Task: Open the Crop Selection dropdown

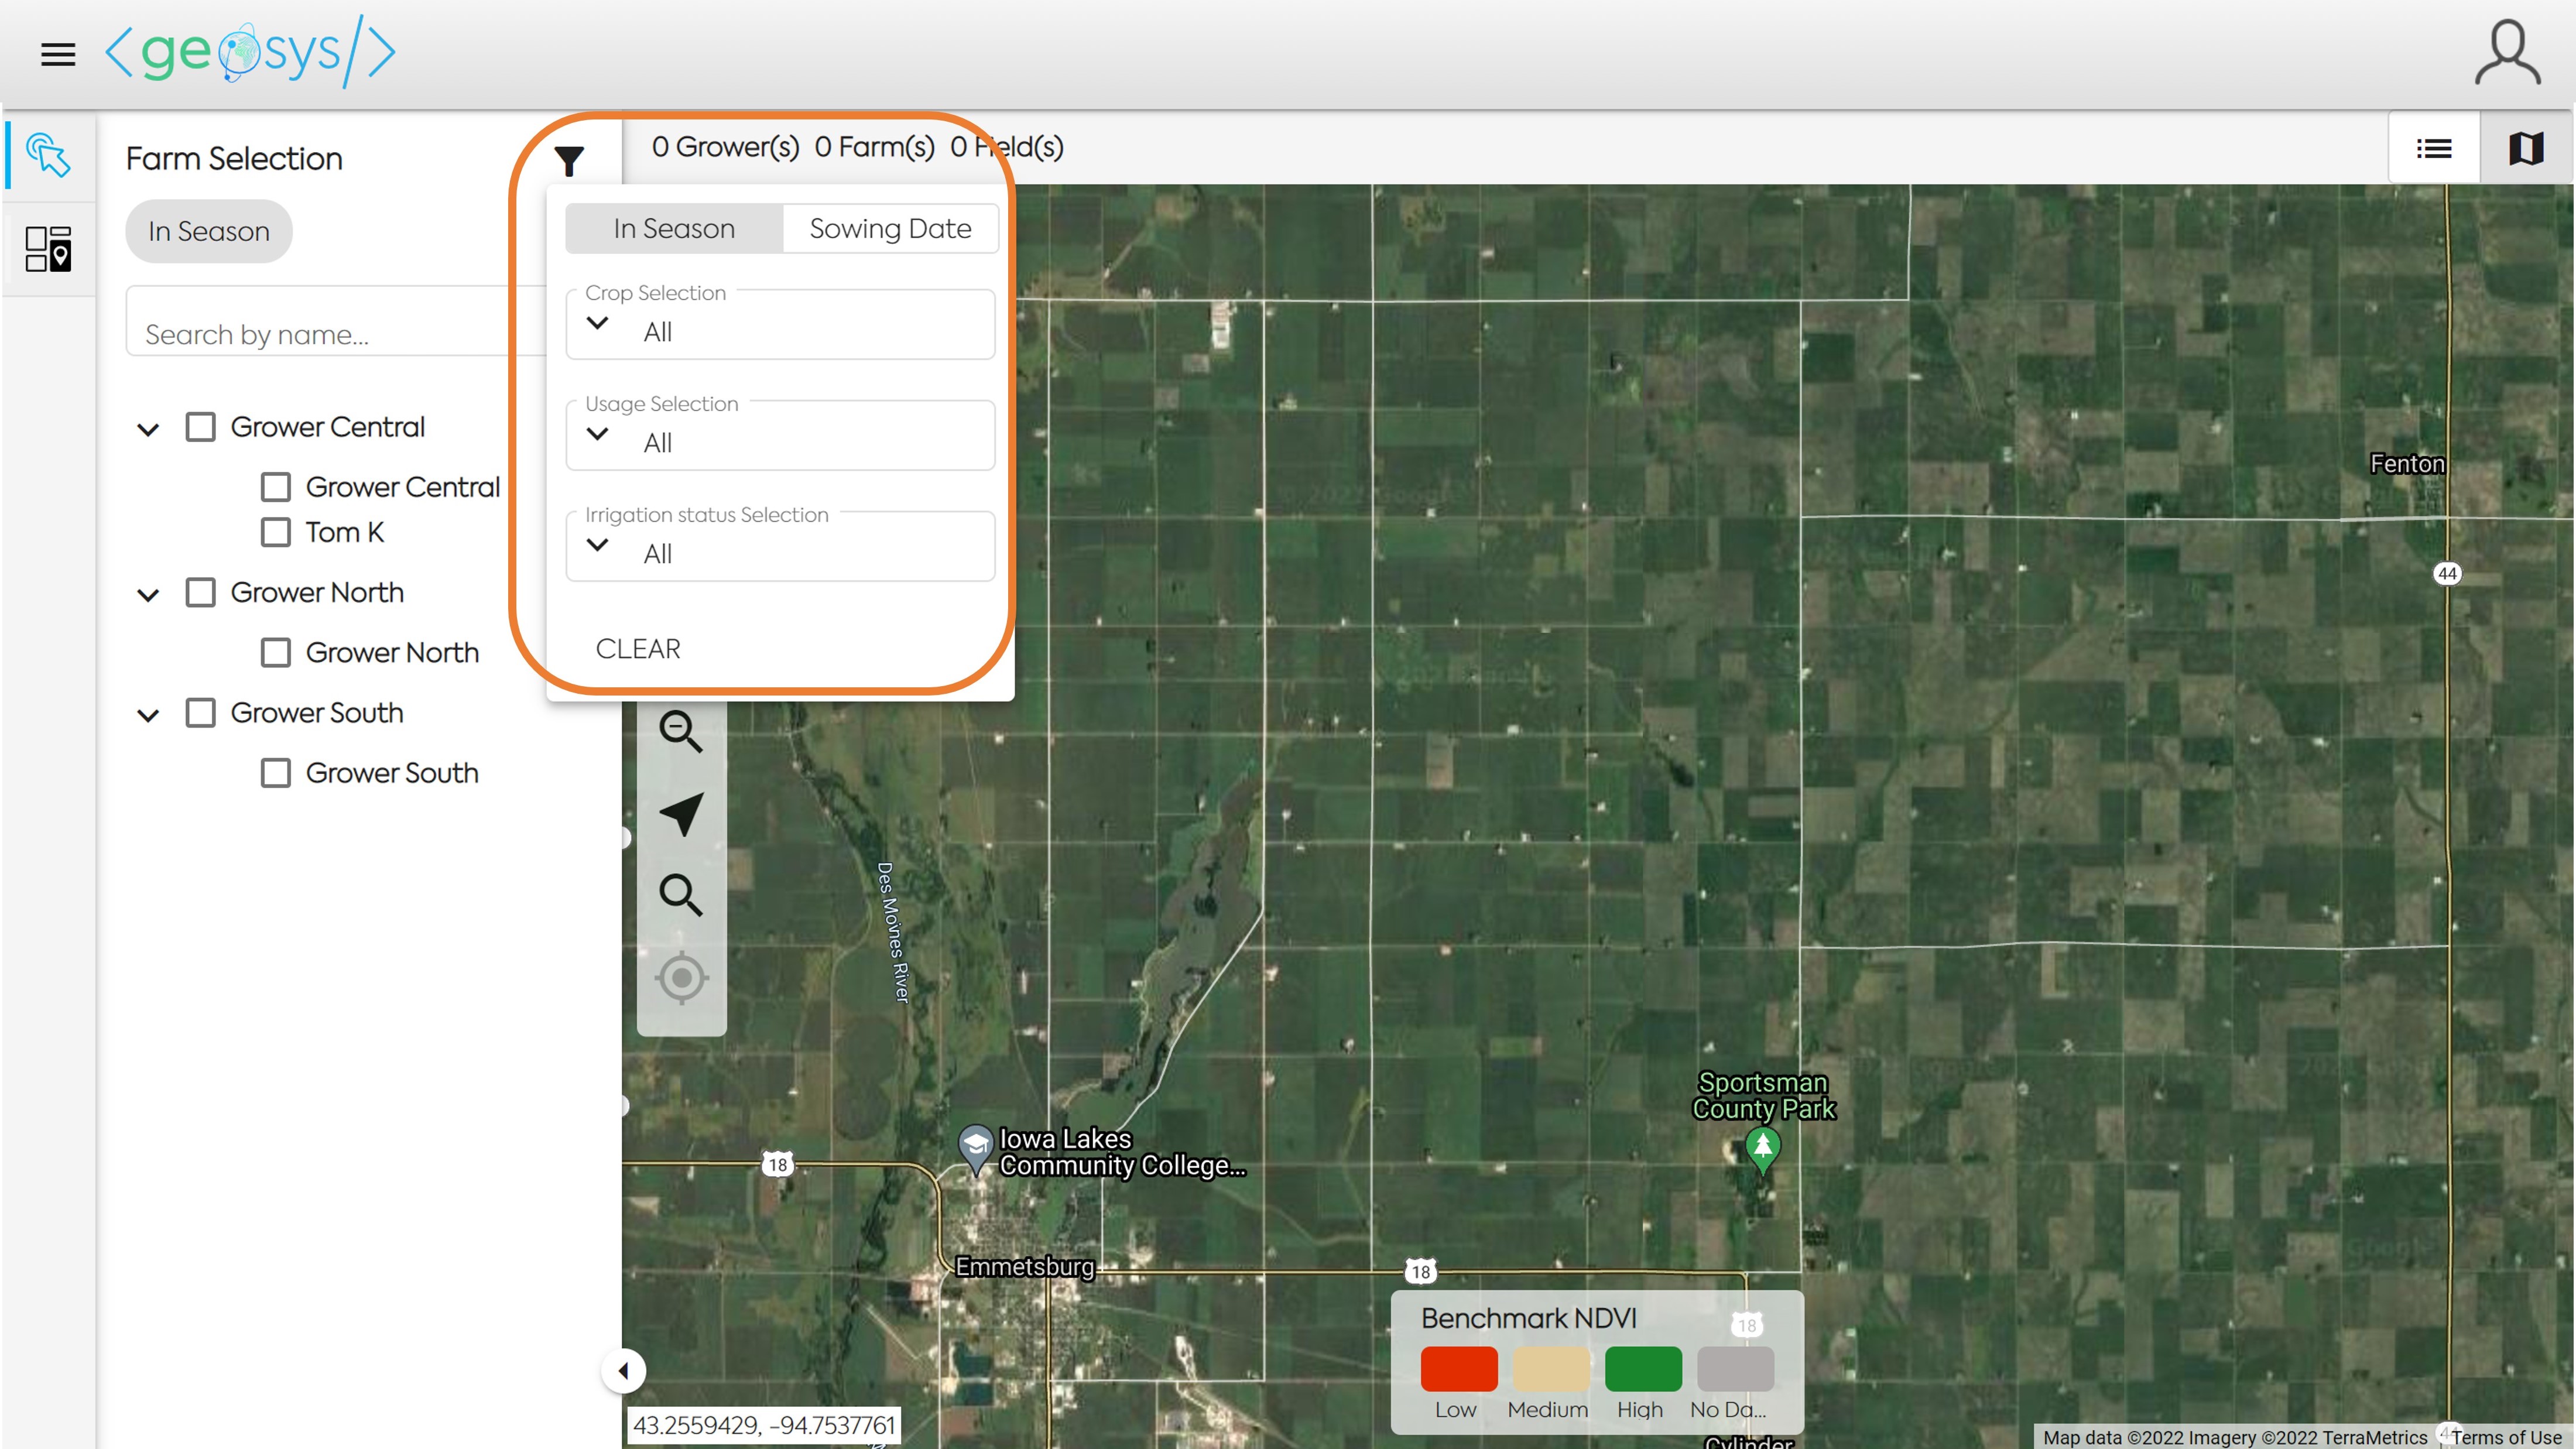Action: (x=780, y=331)
